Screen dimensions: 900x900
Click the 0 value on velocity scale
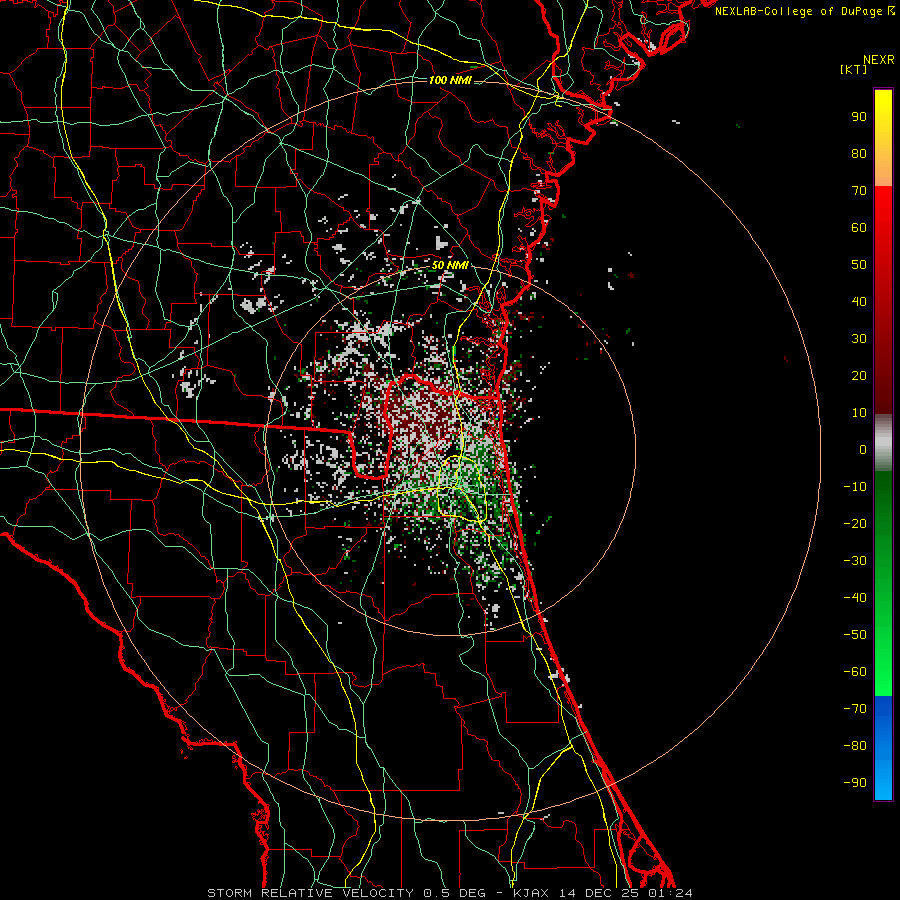tap(863, 450)
